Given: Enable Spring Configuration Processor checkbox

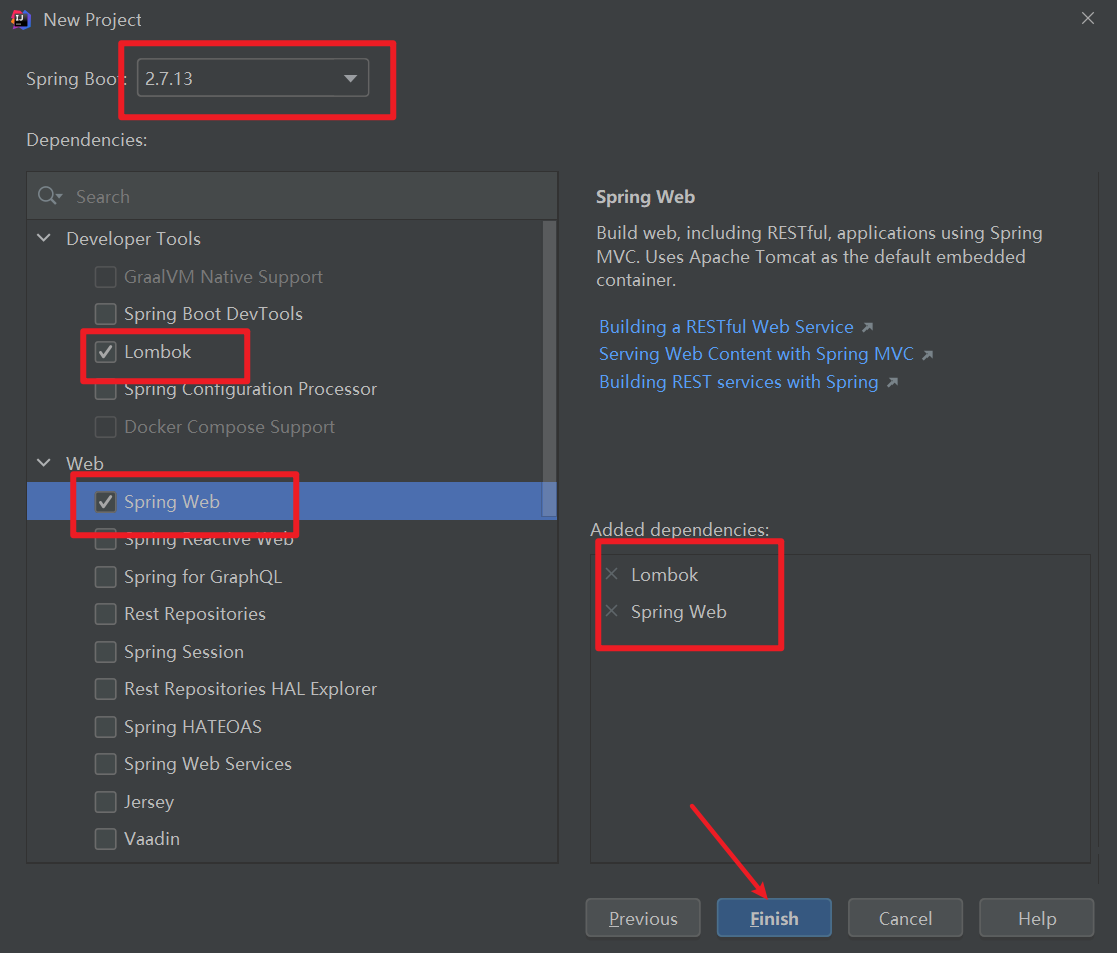Looking at the screenshot, I should click(105, 390).
